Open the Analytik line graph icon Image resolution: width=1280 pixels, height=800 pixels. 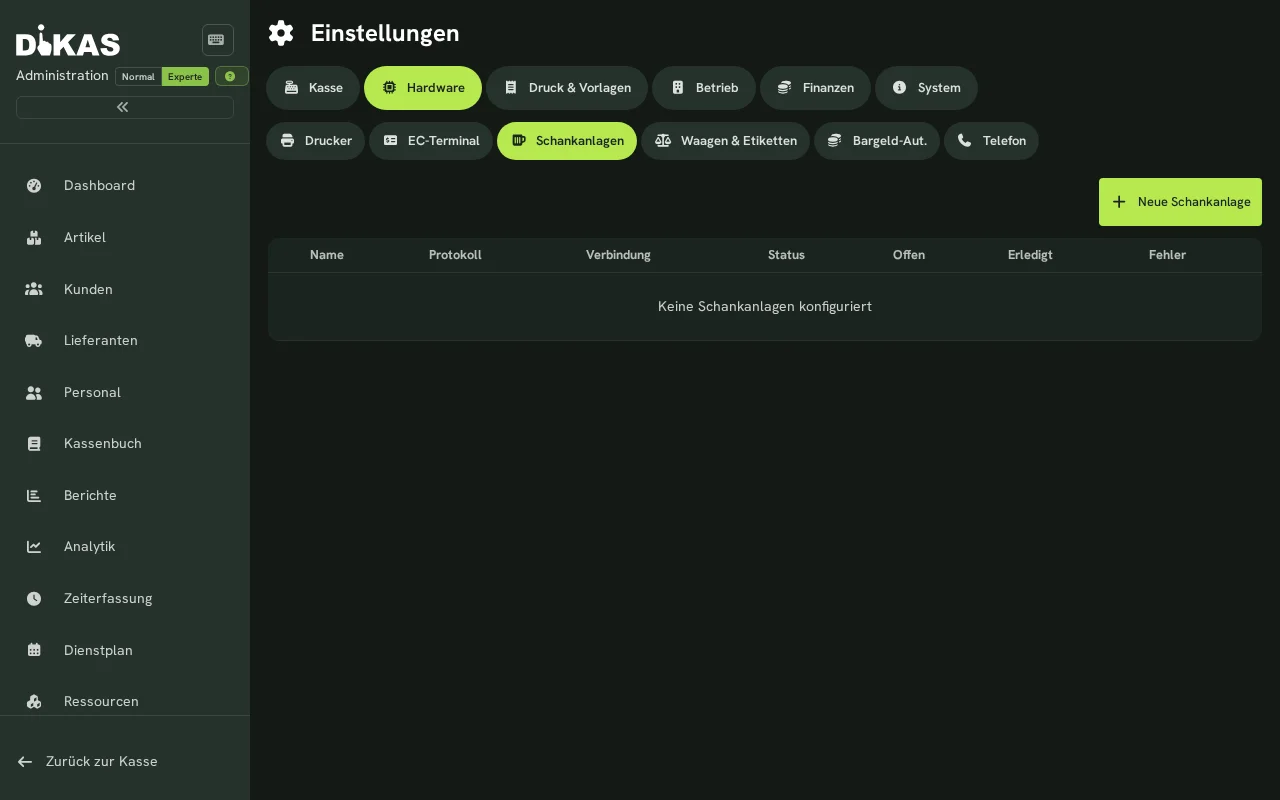coord(34,546)
